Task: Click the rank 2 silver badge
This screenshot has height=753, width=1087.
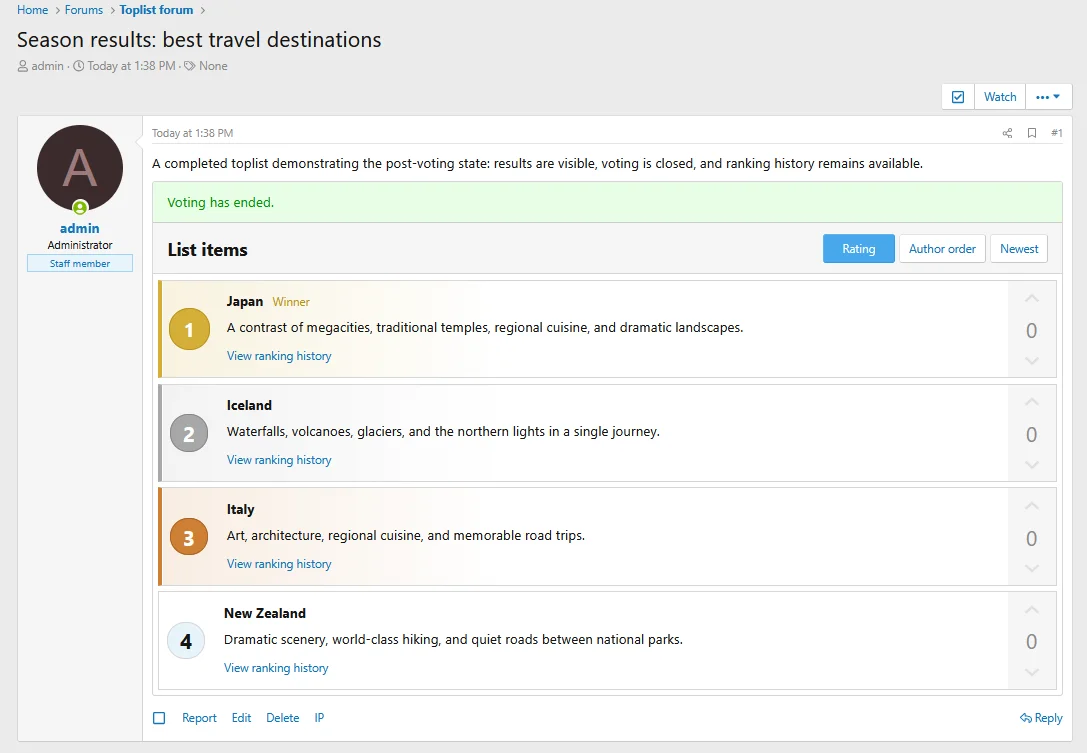Action: pyautogui.click(x=189, y=433)
